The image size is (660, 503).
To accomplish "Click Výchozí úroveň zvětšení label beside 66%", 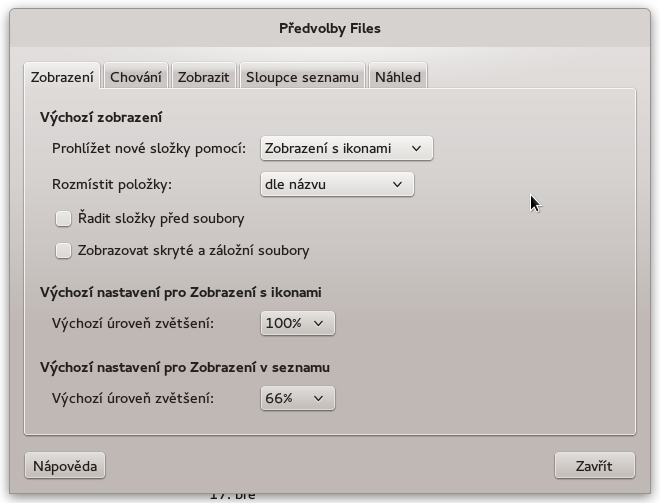I will [x=133, y=398].
